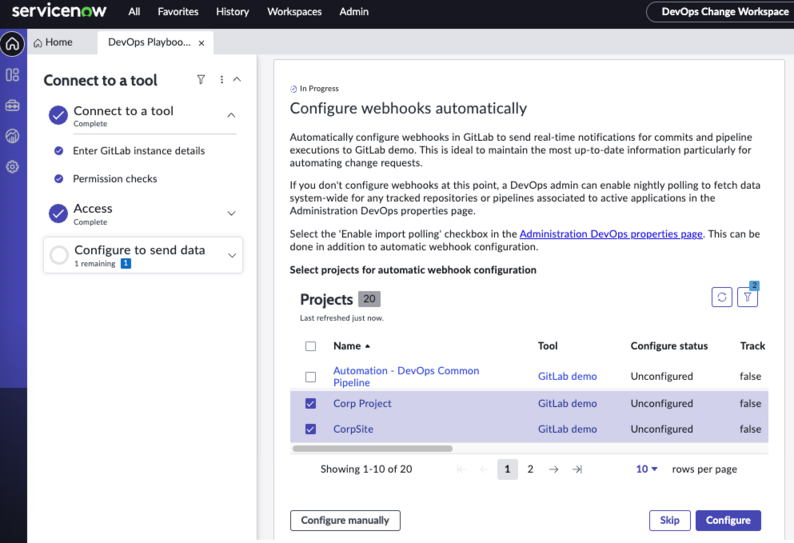Open Permission checks step
Screen dimensions: 794x543
(x=115, y=179)
